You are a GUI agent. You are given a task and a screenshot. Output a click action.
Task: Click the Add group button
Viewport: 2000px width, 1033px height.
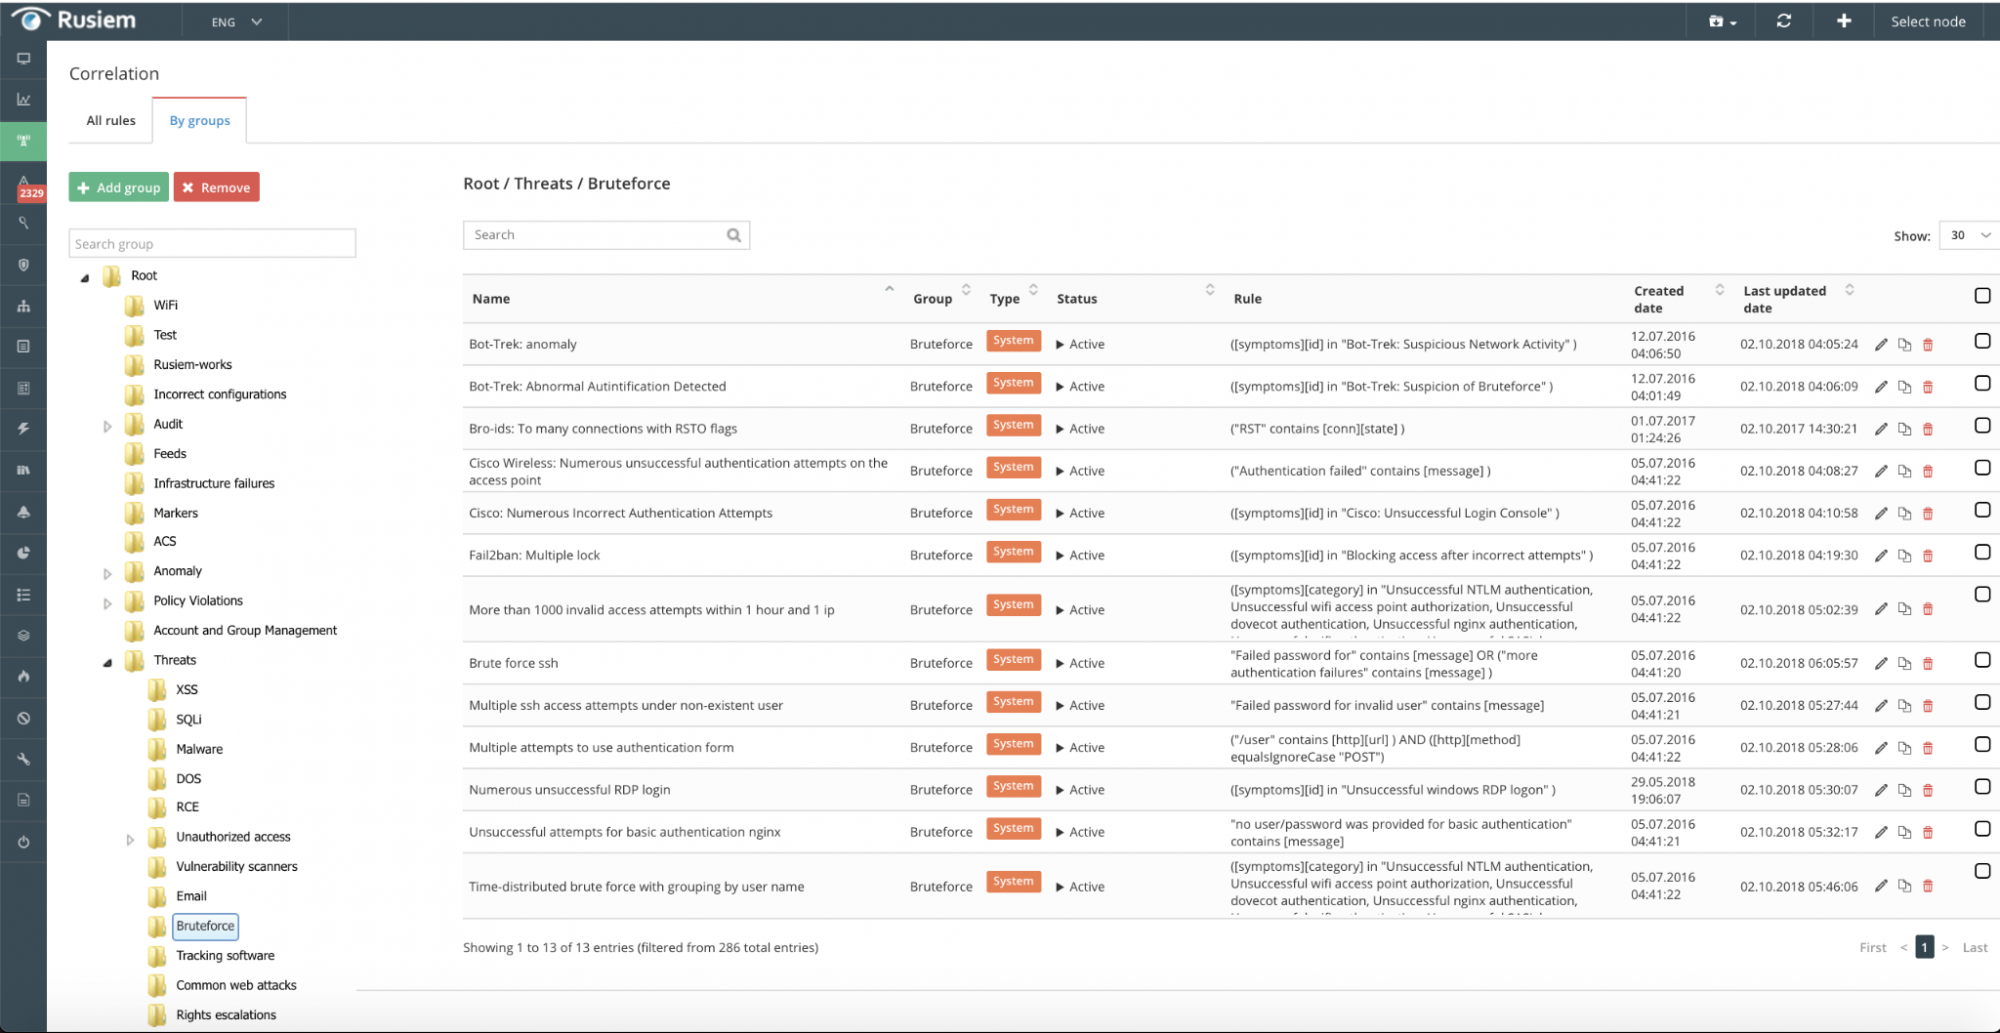pyautogui.click(x=119, y=188)
